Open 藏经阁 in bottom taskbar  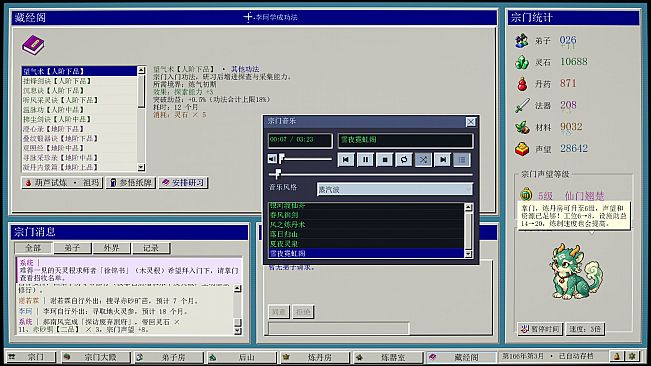(x=461, y=357)
